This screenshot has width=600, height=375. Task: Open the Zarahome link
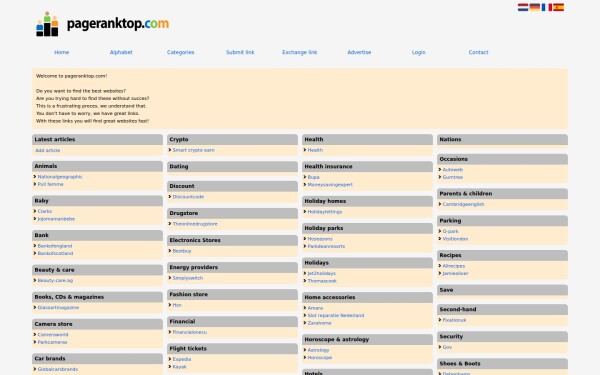320,323
